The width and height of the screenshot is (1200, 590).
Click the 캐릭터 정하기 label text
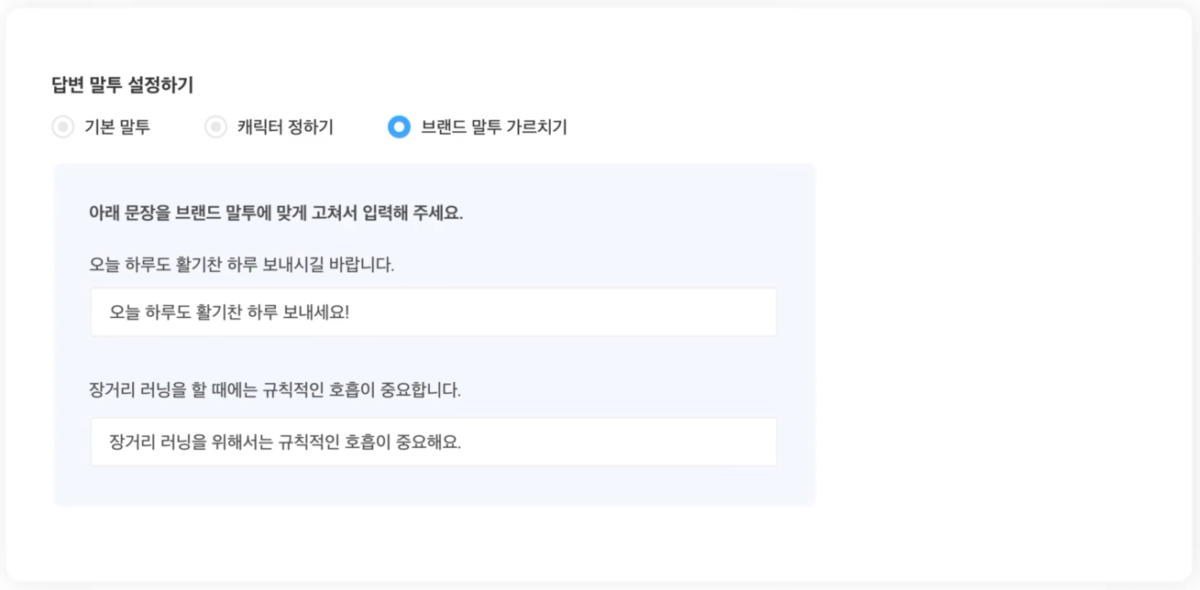pyautogui.click(x=285, y=127)
